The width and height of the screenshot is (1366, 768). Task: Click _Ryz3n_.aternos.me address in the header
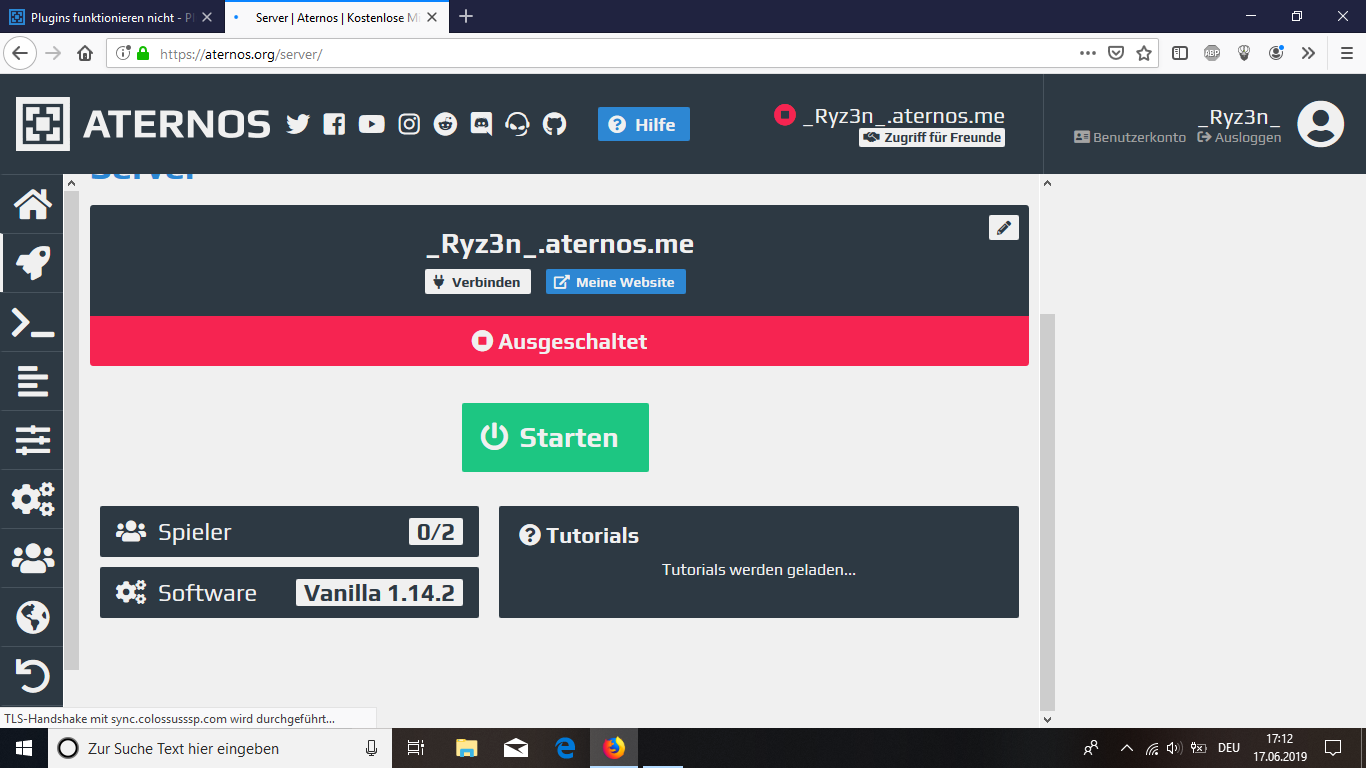point(904,116)
